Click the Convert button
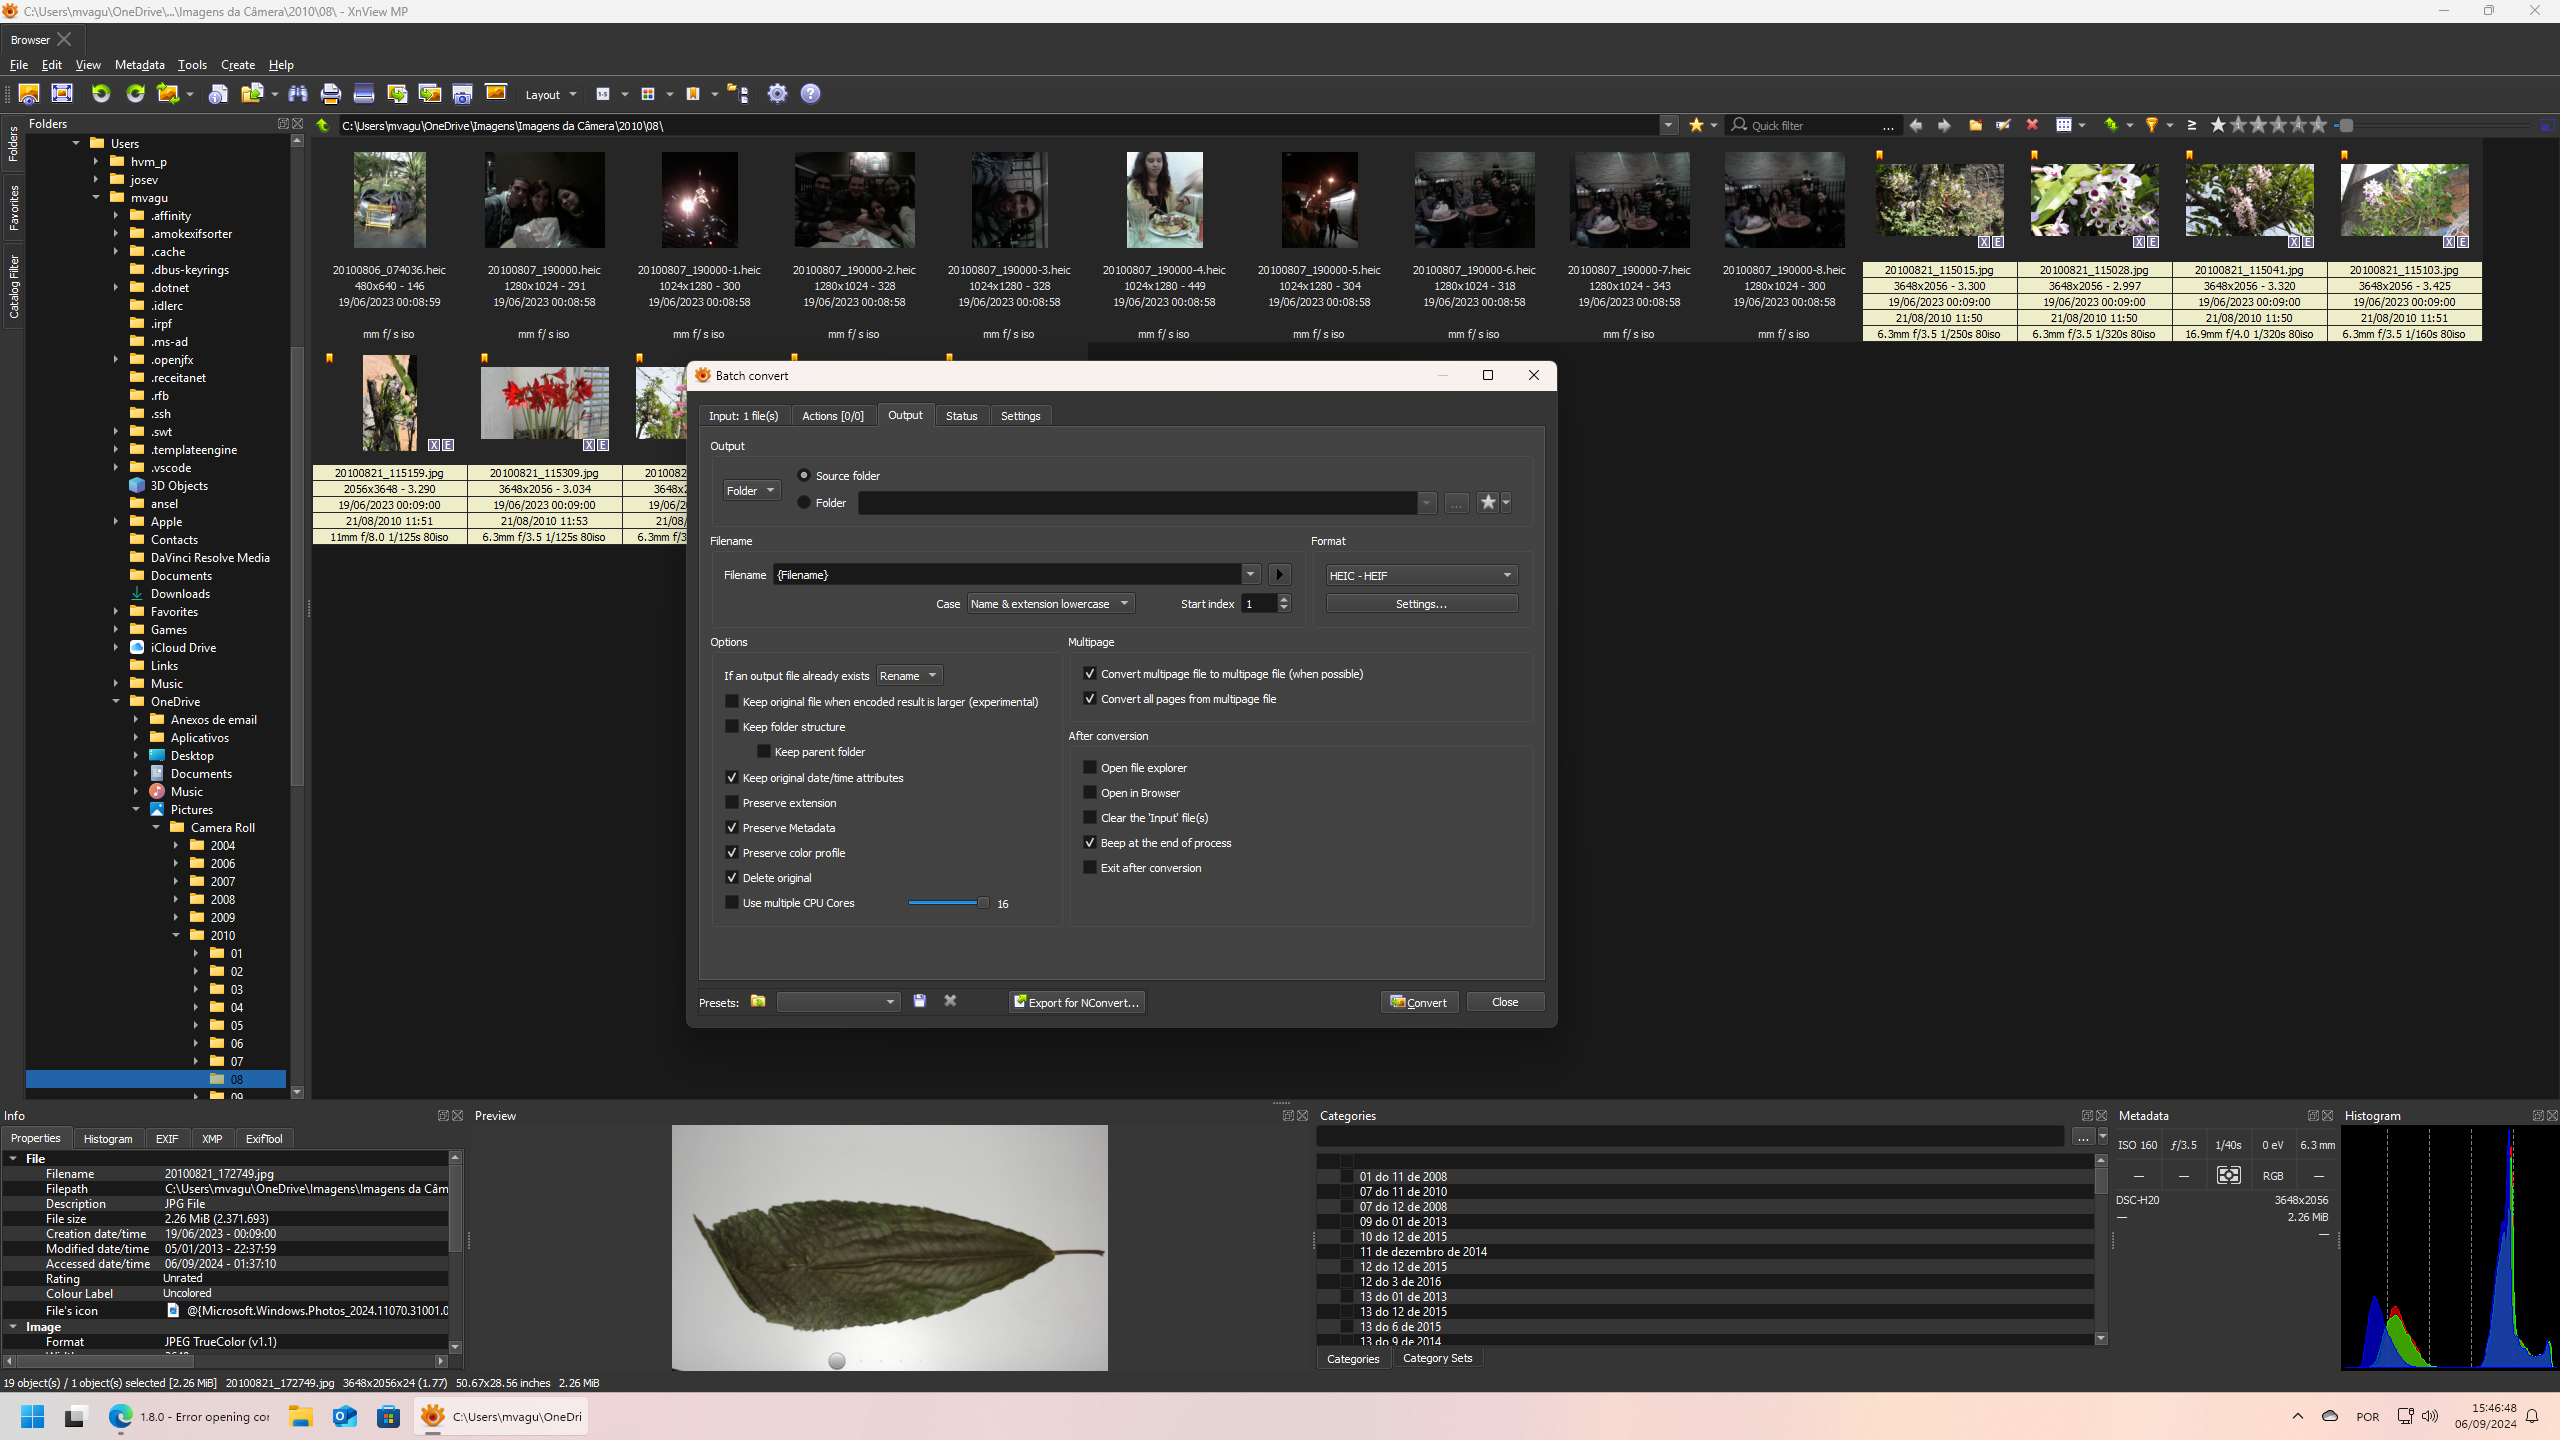 pos(1419,1002)
